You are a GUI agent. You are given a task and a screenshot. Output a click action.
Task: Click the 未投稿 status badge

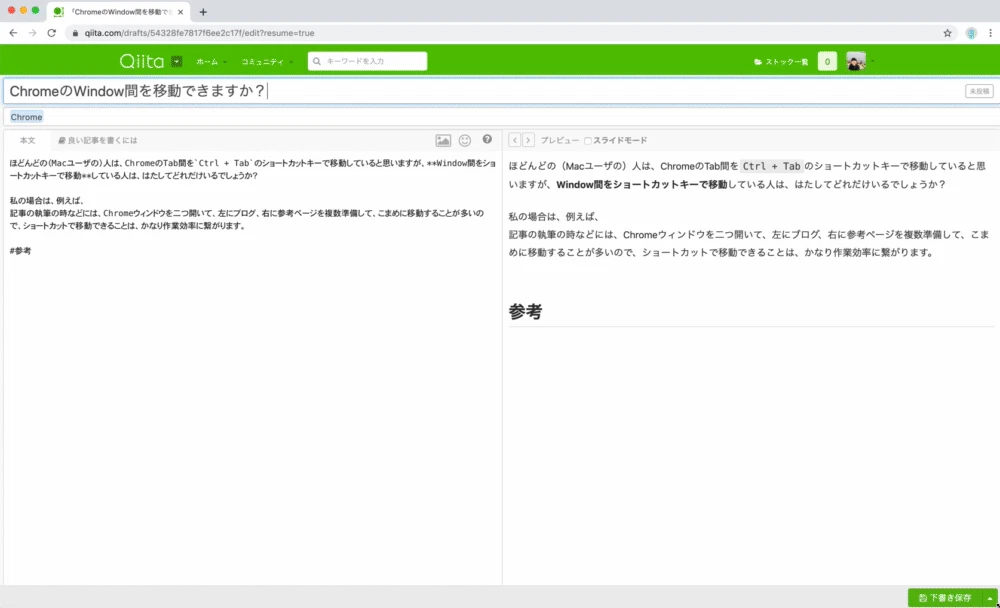click(979, 91)
